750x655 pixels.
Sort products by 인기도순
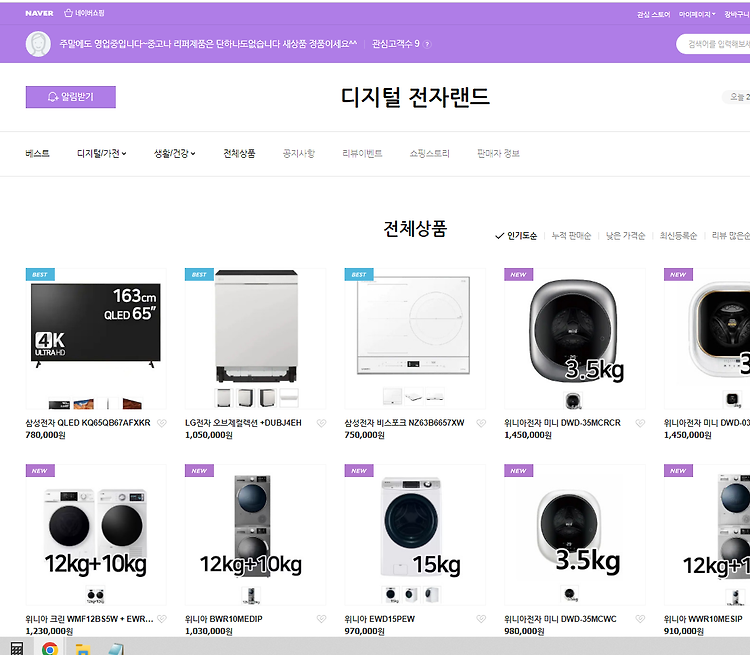pos(516,236)
